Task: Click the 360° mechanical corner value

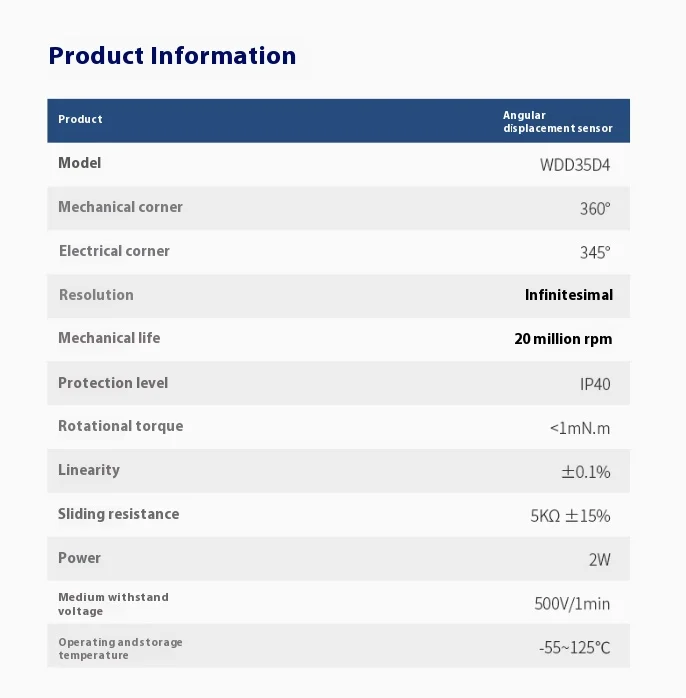Action: [594, 209]
